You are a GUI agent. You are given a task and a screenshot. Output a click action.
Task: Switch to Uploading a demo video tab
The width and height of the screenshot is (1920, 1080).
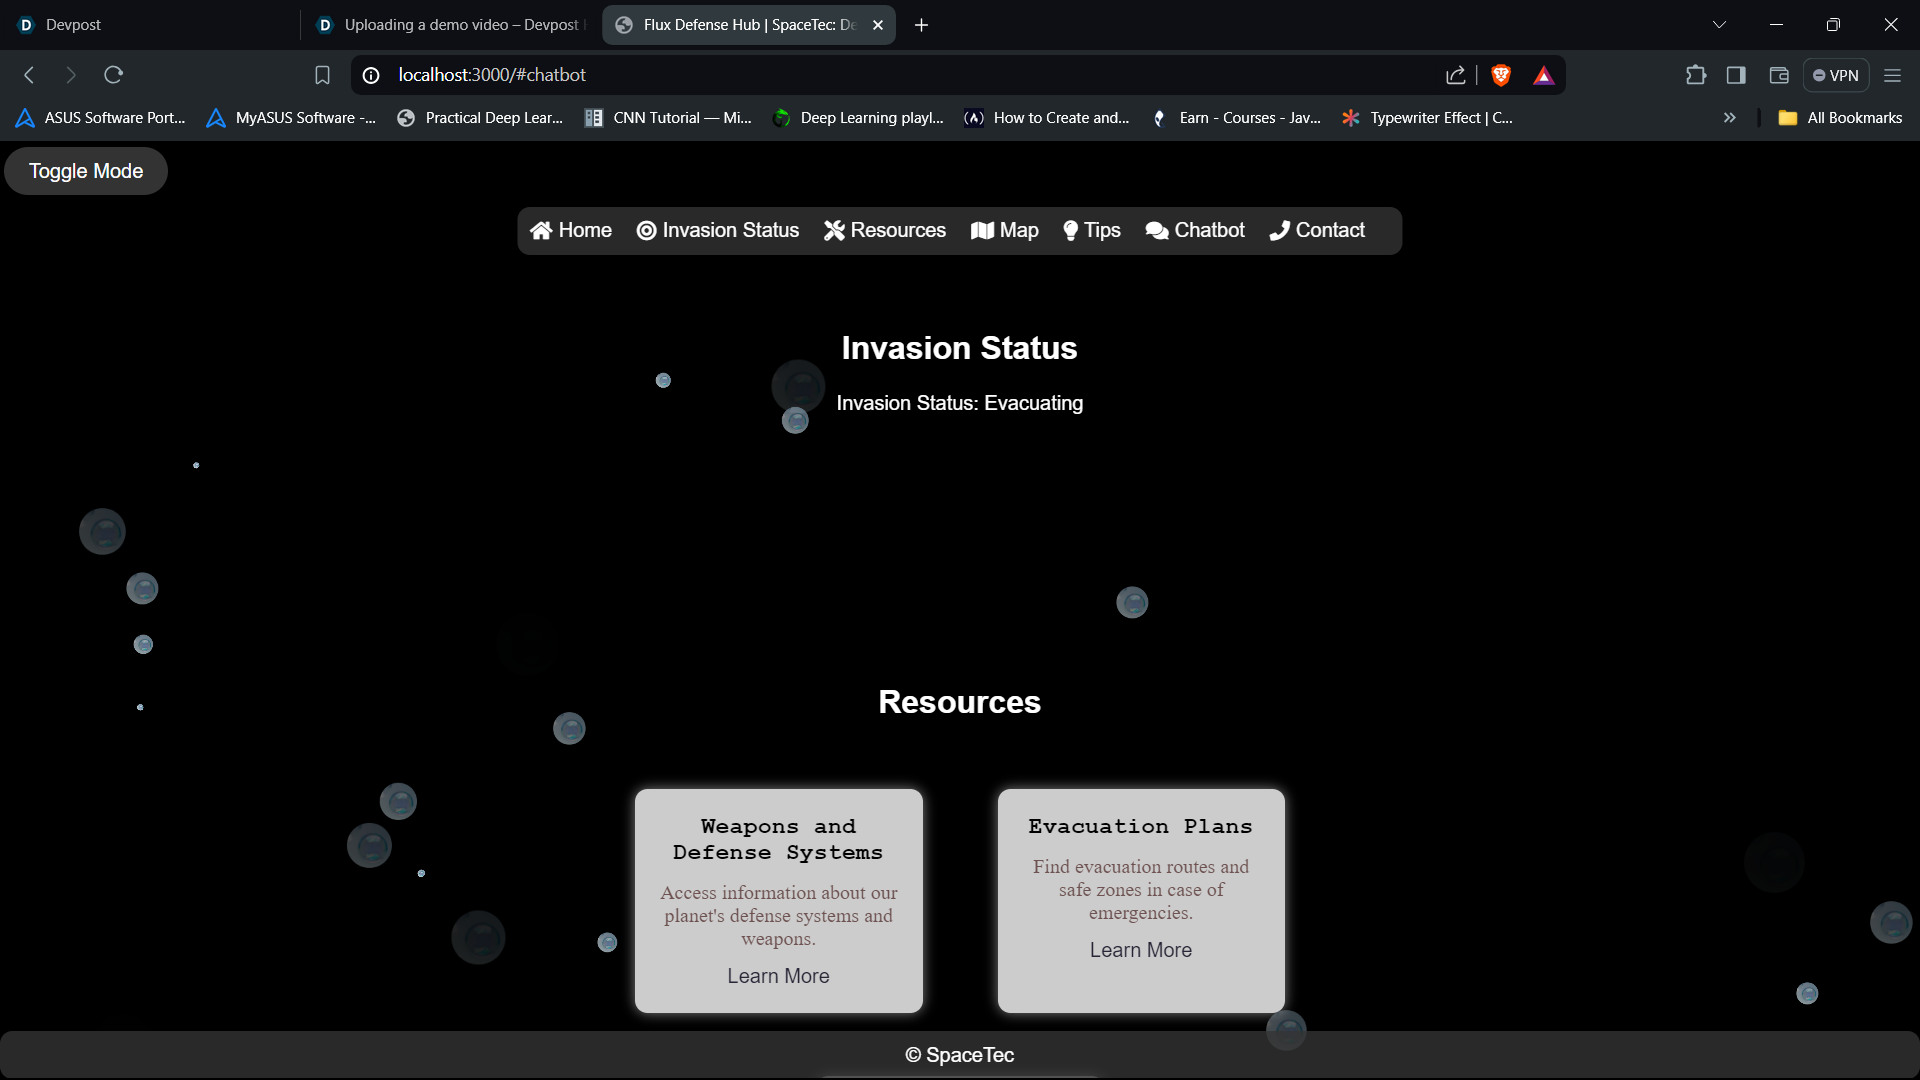click(450, 25)
